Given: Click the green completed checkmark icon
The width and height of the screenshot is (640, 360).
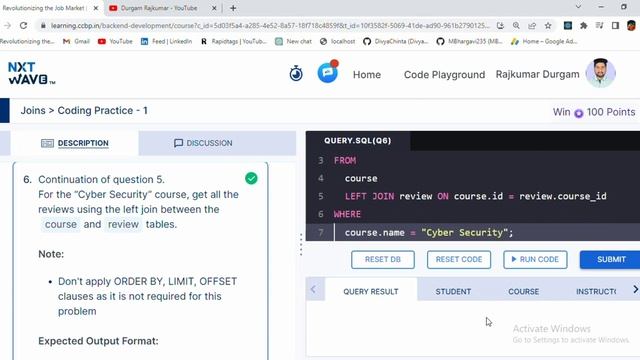Looking at the screenshot, I should (x=251, y=178).
